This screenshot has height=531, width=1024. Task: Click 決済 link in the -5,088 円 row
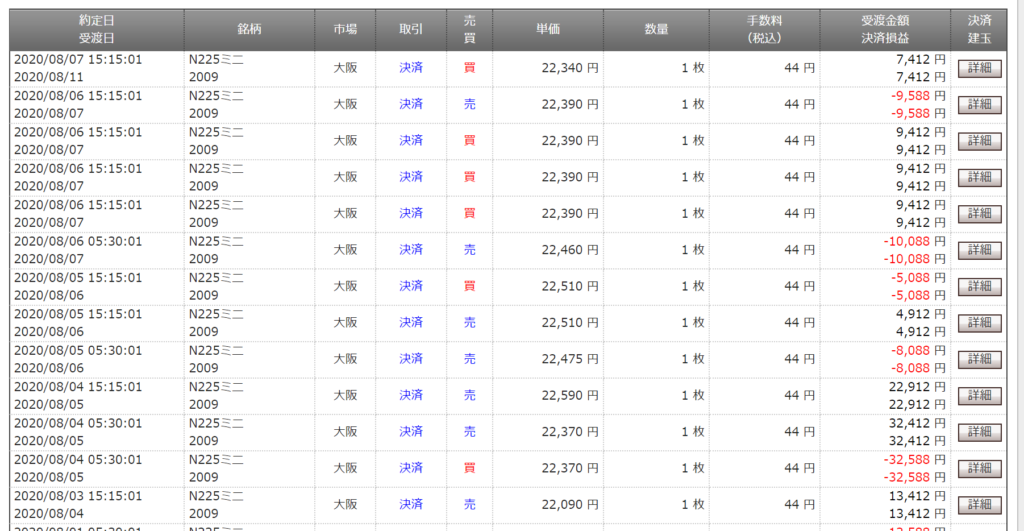[x=411, y=286]
